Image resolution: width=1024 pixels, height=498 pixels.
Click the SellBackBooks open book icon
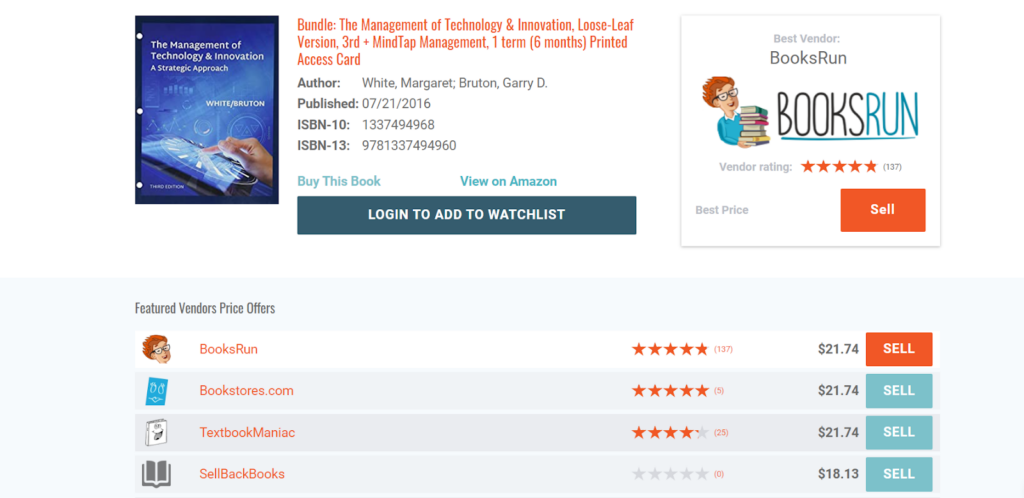[x=157, y=474]
